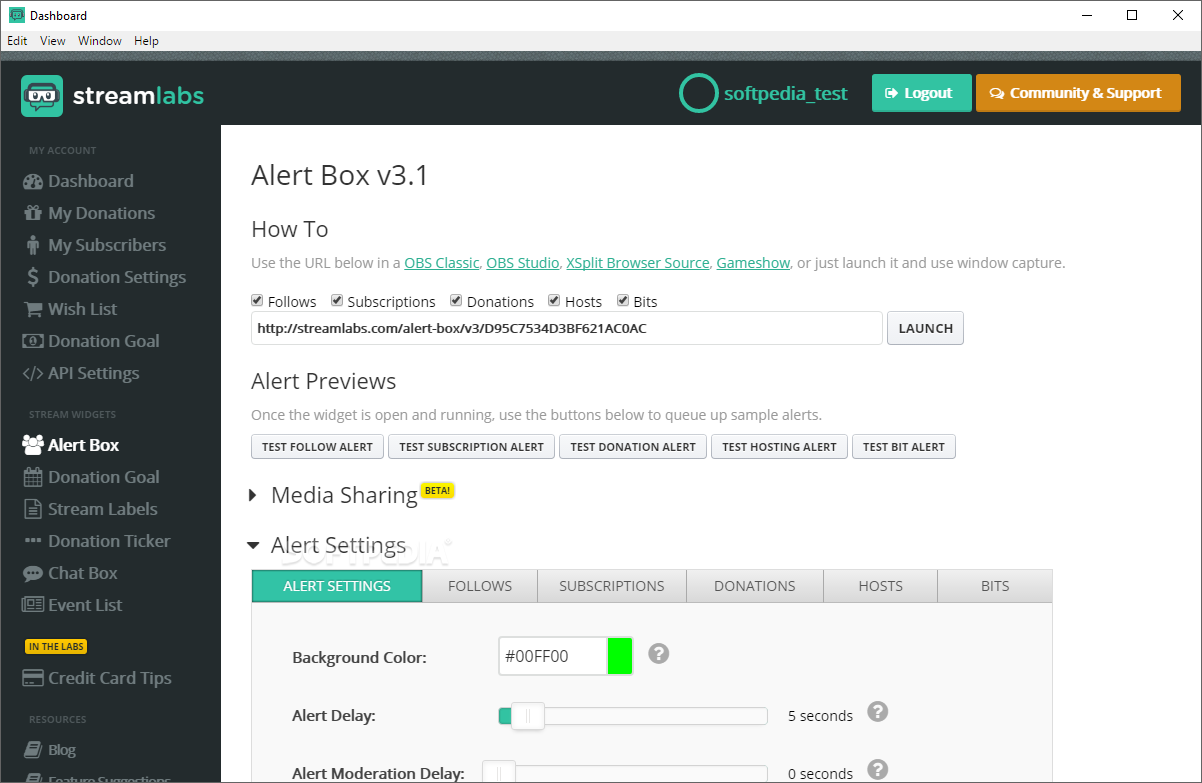Toggle the Hosts checkbox
This screenshot has height=783, width=1202.
pyautogui.click(x=554, y=300)
